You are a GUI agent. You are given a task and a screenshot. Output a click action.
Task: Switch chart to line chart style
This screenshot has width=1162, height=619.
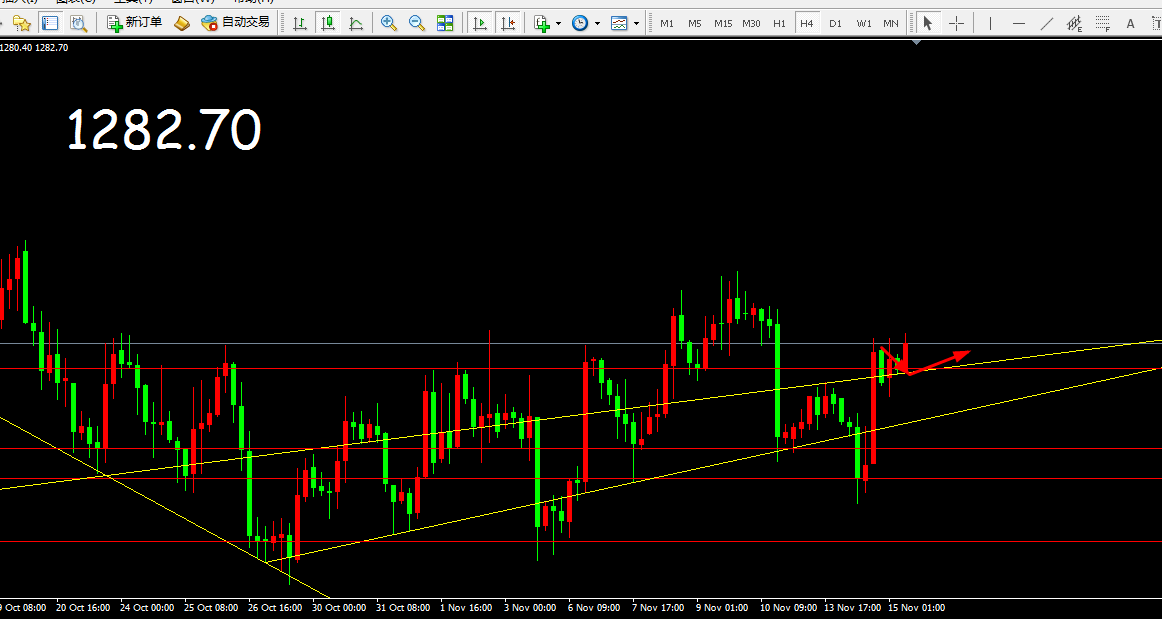[356, 23]
